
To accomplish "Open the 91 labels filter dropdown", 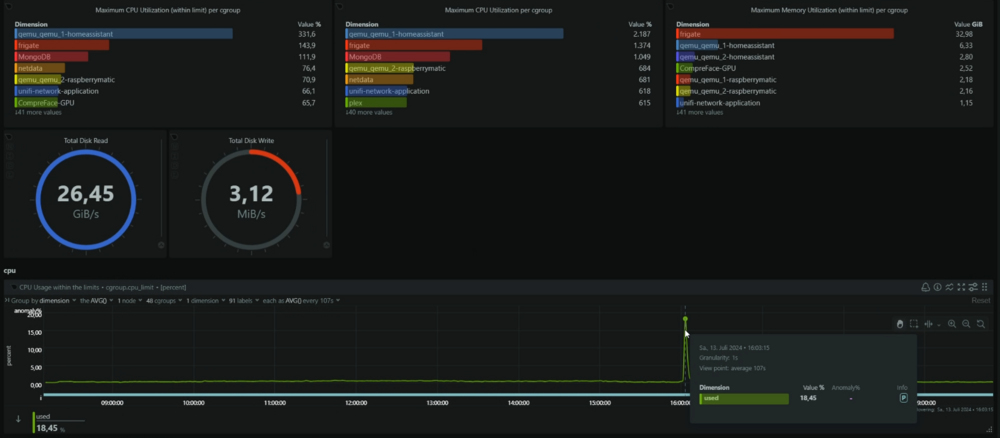I will (x=244, y=300).
